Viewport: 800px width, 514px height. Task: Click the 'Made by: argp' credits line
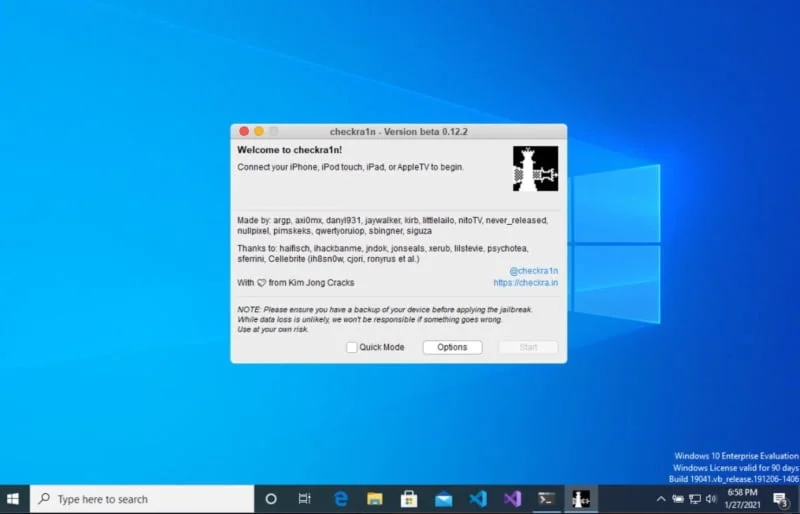point(392,226)
